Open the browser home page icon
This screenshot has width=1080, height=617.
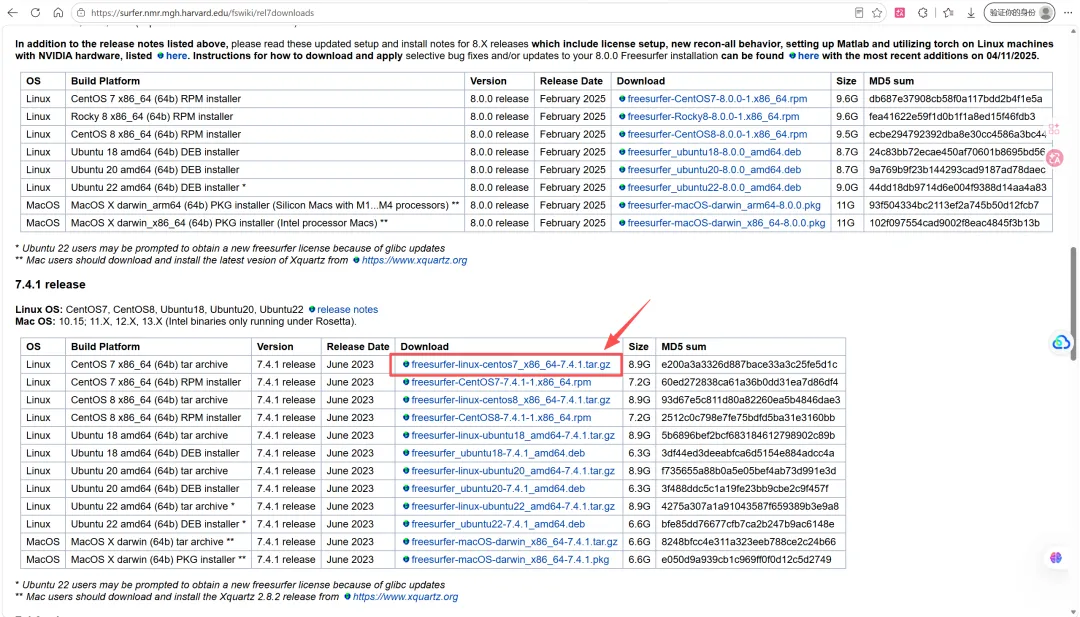[58, 12]
